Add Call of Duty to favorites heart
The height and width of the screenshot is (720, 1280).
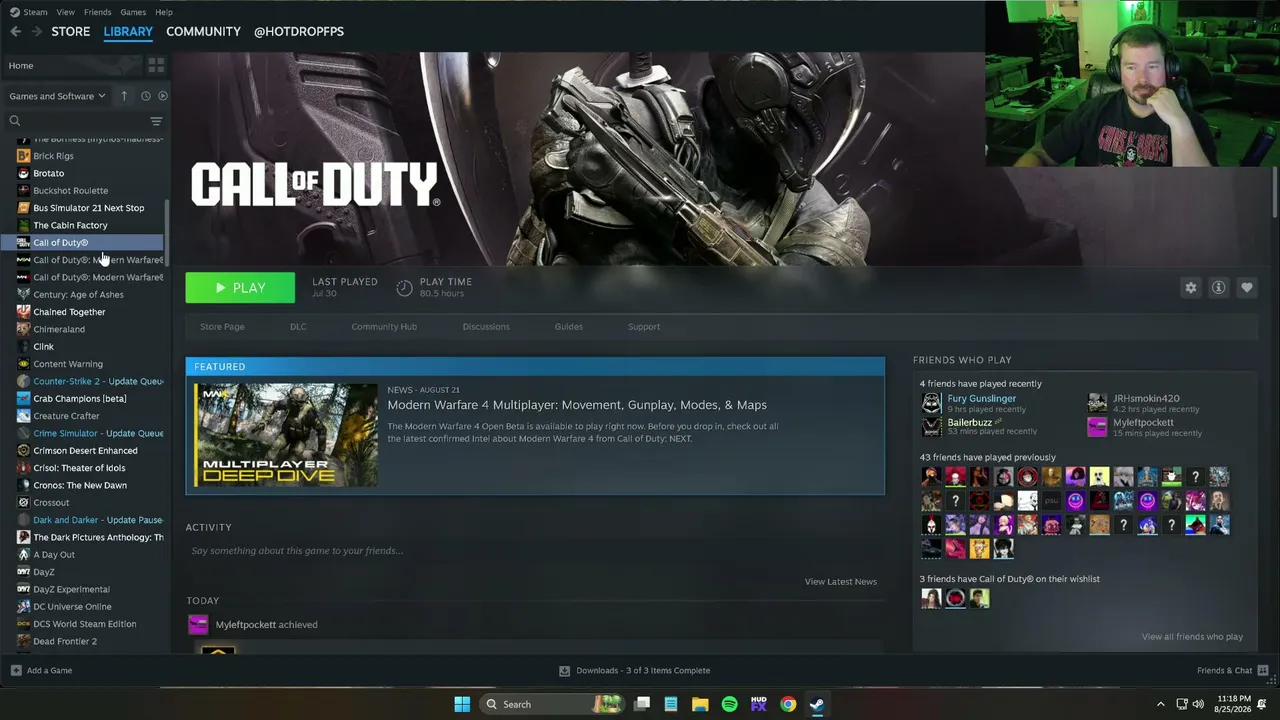click(x=1246, y=287)
